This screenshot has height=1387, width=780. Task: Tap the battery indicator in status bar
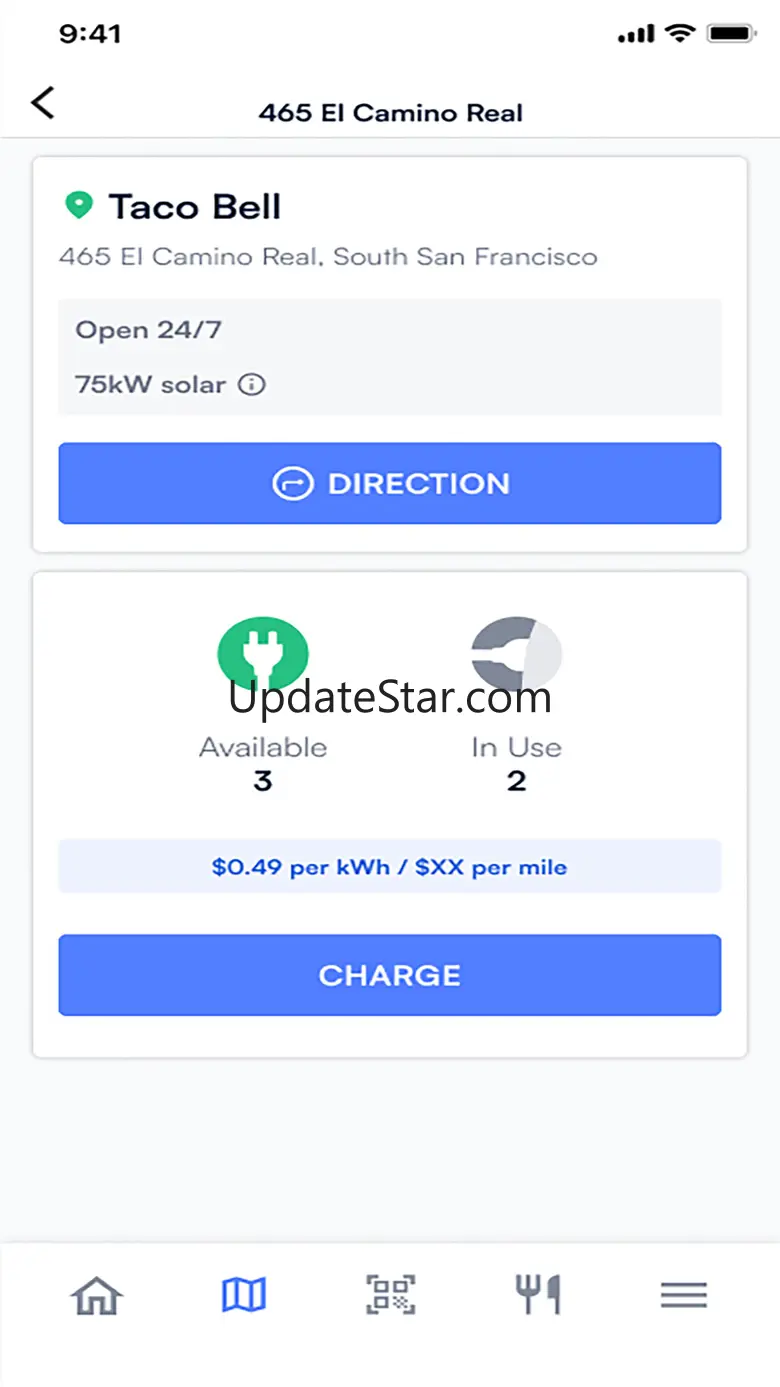pyautogui.click(x=731, y=34)
